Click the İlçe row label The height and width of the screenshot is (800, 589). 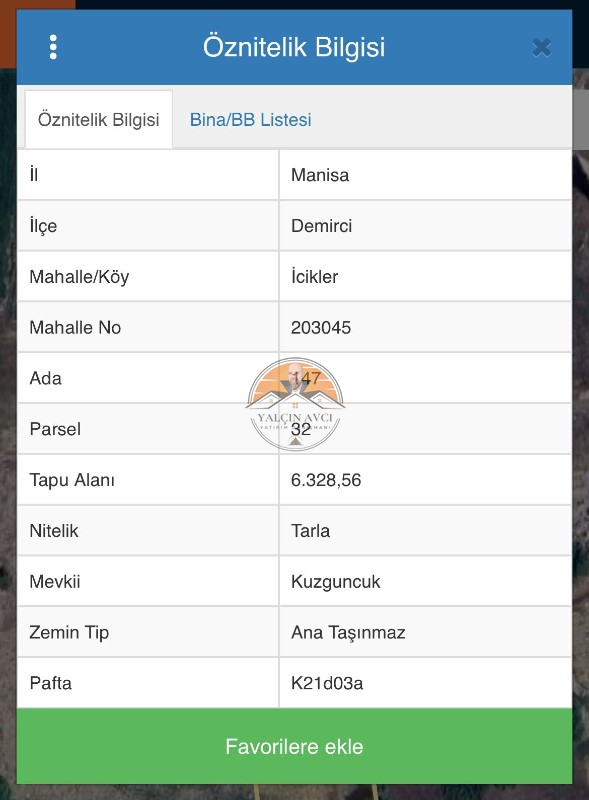43,226
